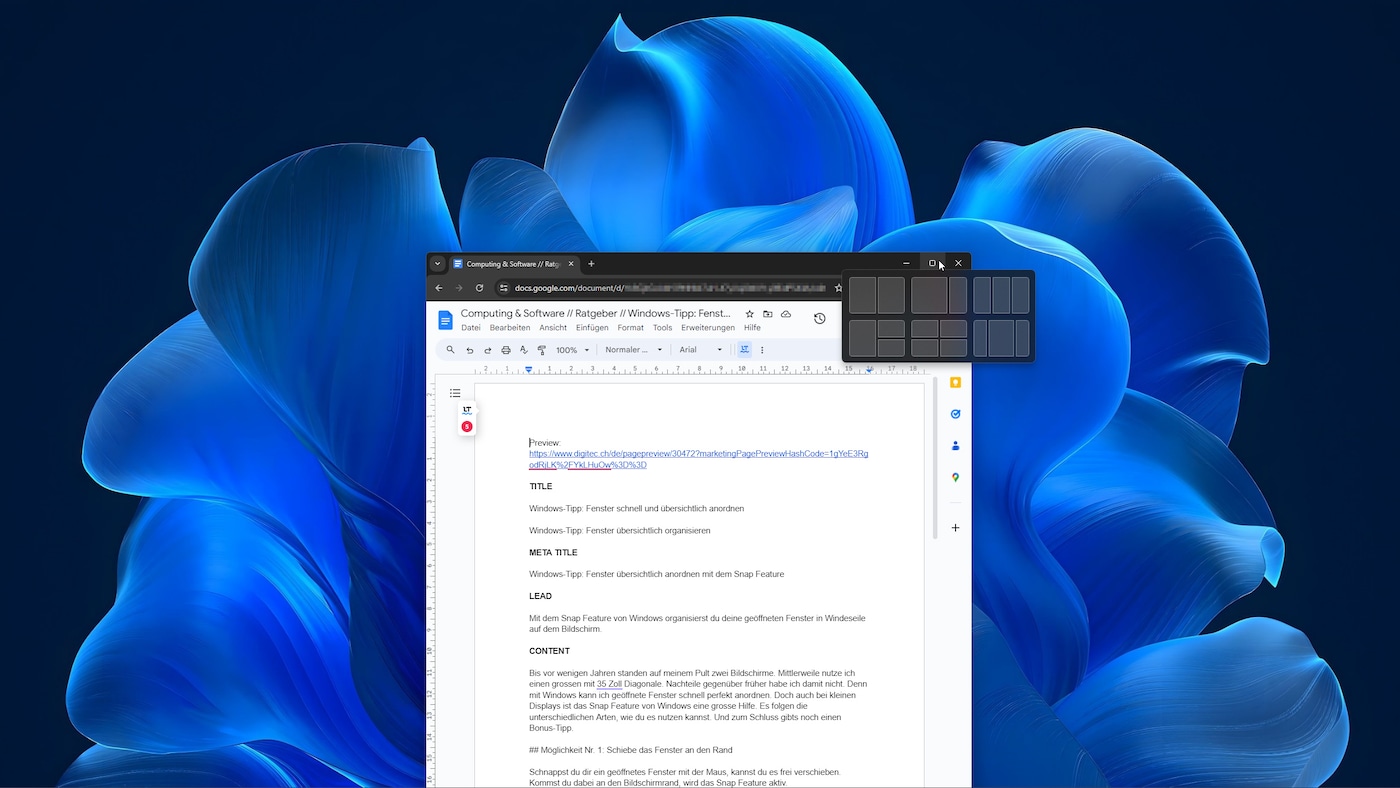Viewport: 1400px width, 788px height.
Task: Open the Hilfe menu
Action: tap(752, 328)
